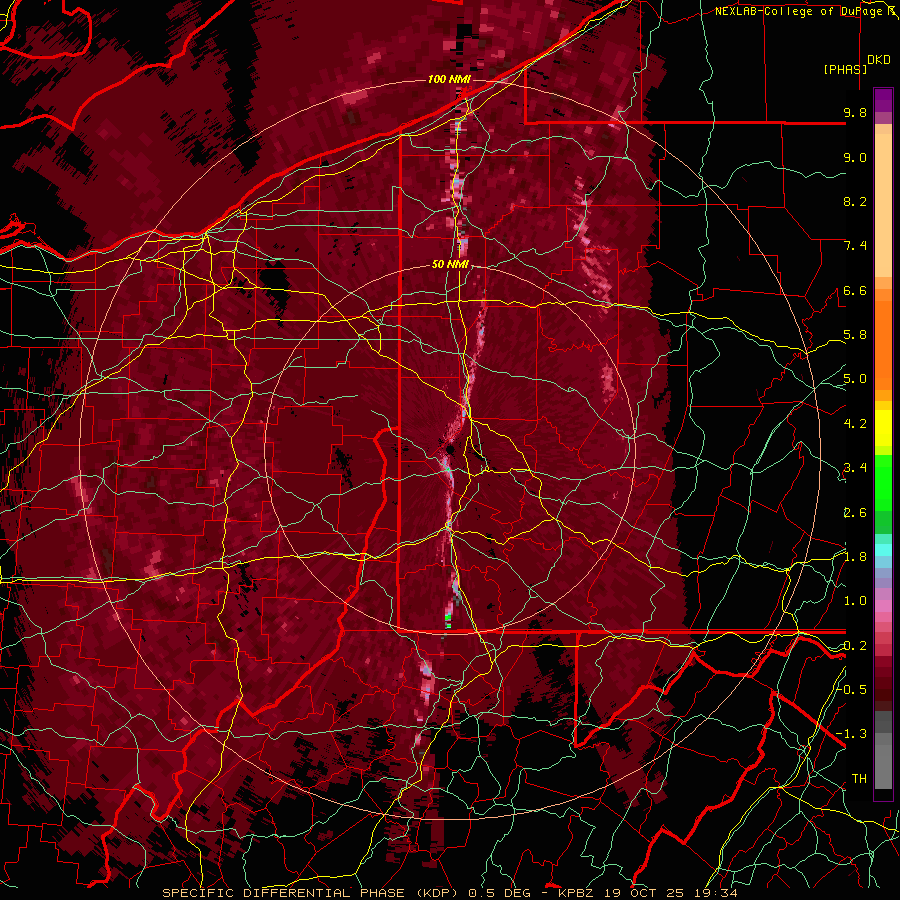The height and width of the screenshot is (900, 900).
Task: Click the -0.5 legend value
Action: pos(851,689)
